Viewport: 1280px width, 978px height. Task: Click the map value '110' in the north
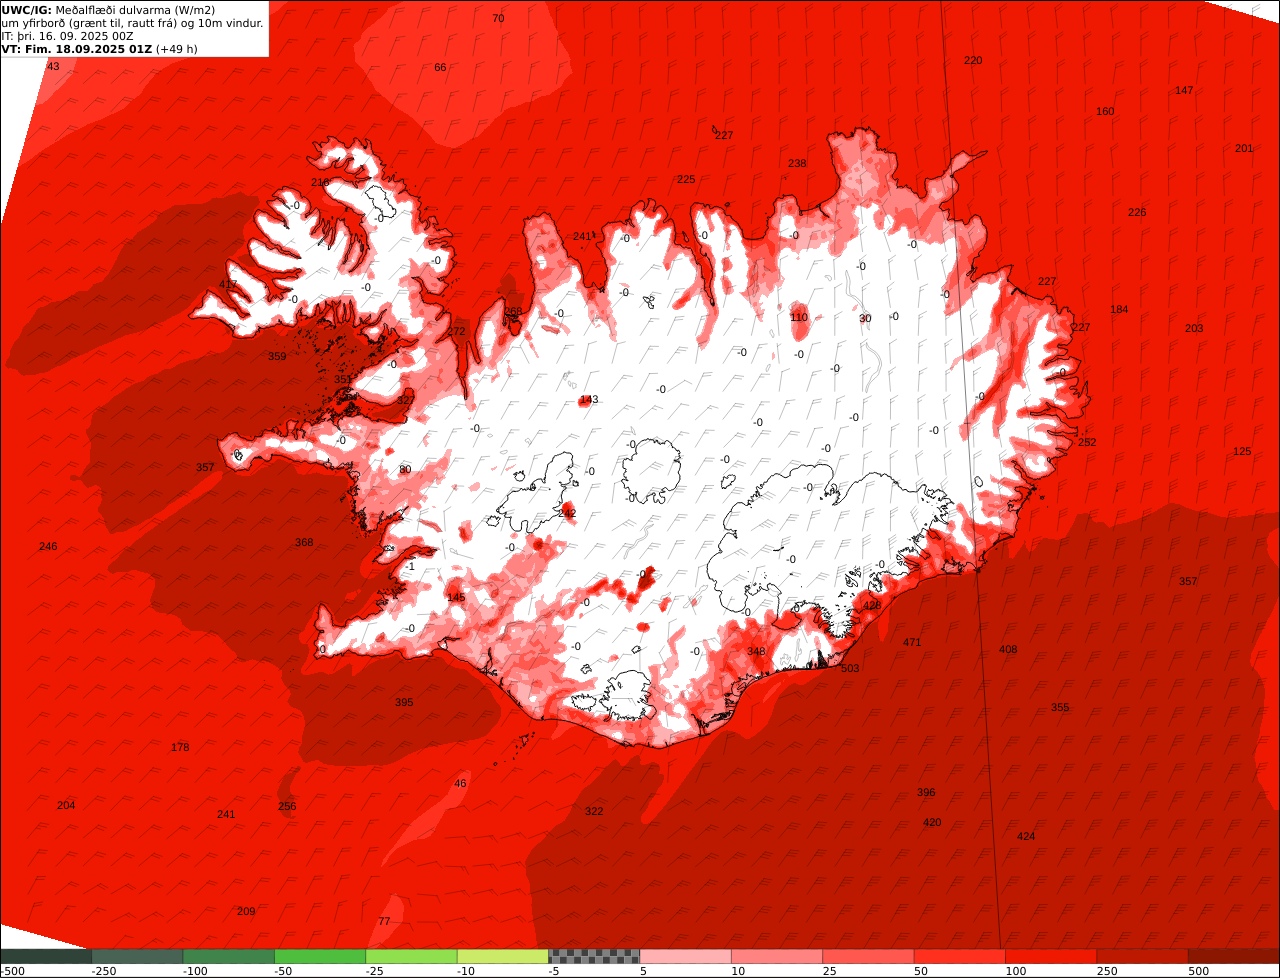coord(799,317)
